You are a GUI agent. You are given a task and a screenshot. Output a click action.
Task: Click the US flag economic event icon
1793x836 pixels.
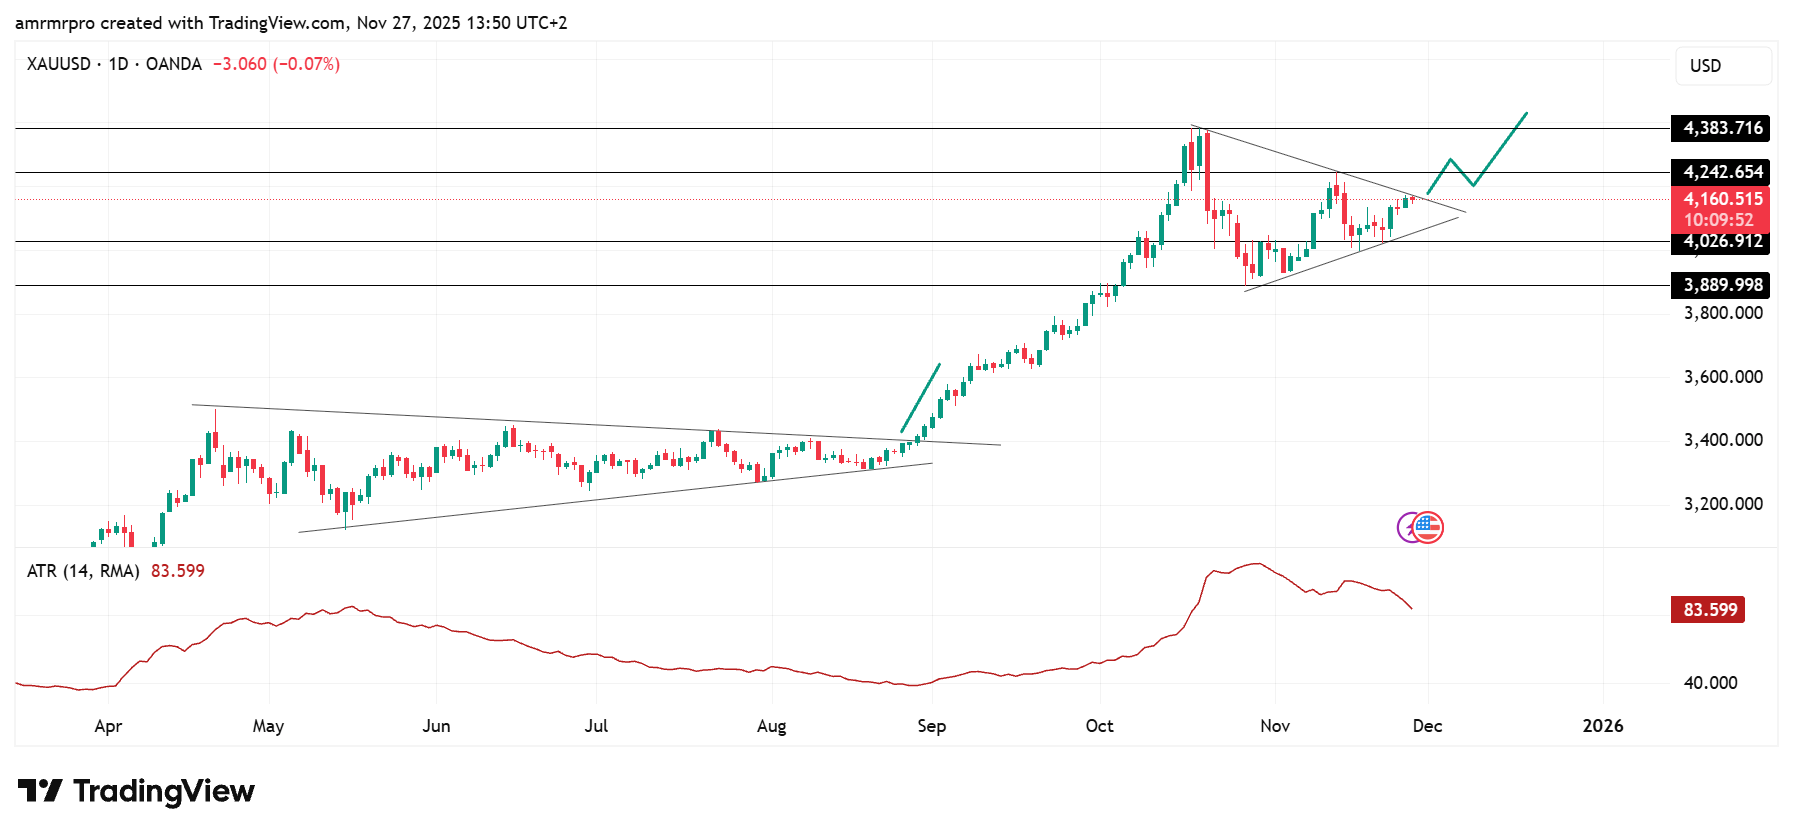[x=1429, y=527]
